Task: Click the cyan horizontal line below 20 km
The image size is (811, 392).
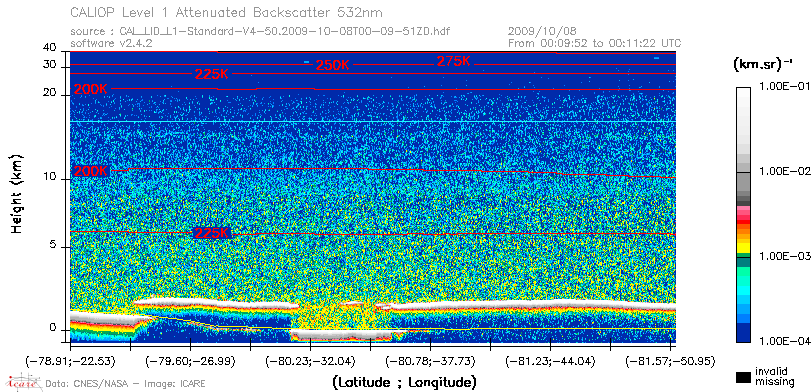Action: tap(373, 122)
